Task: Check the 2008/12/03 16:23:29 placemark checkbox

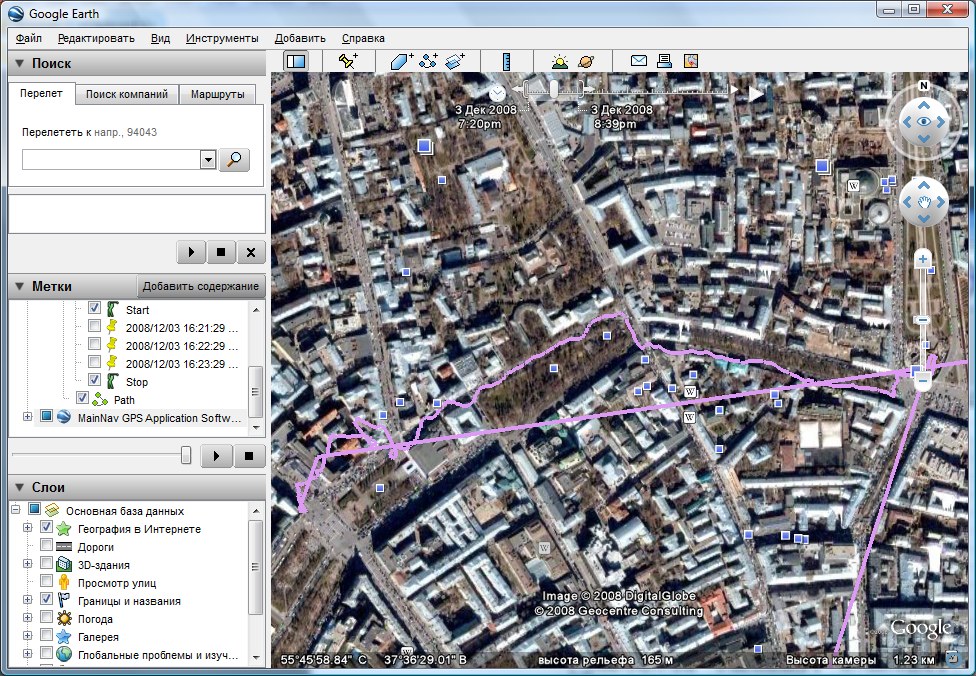Action: 95,362
